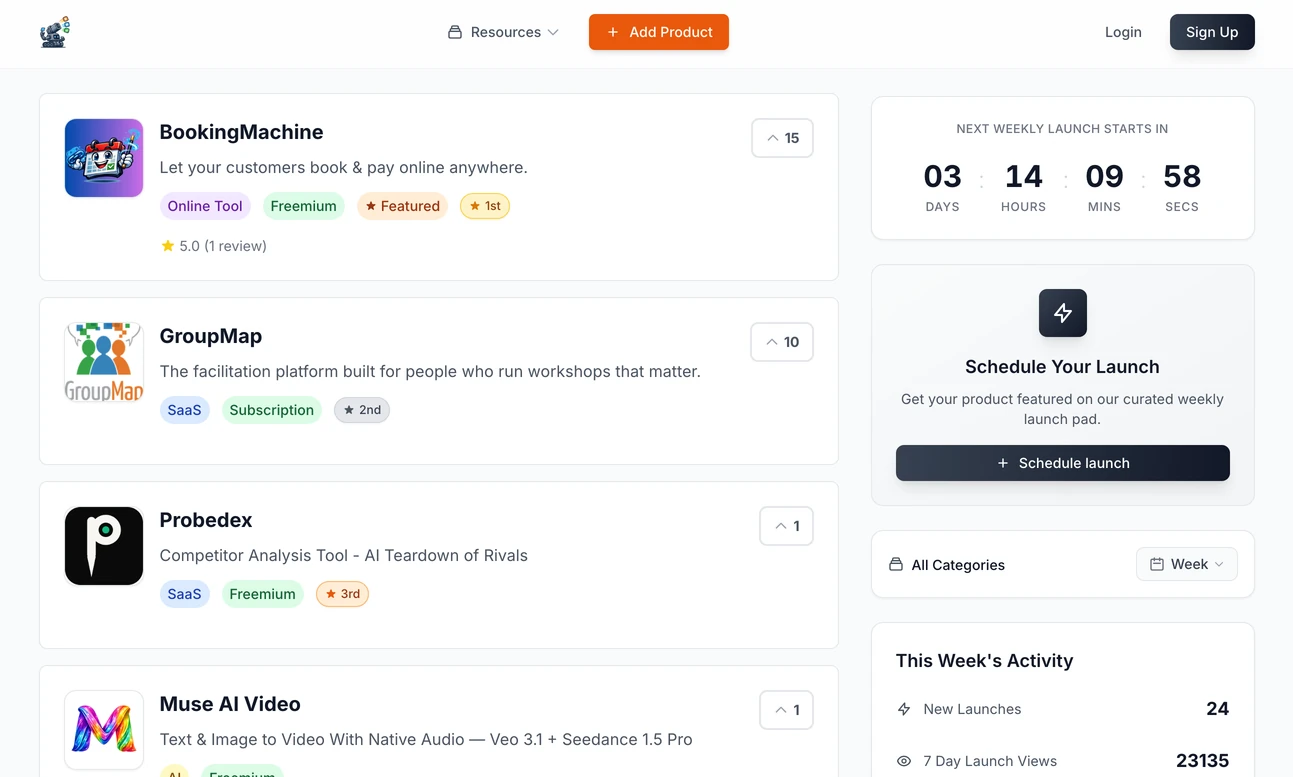
Task: Open the All Categories filter
Action: pos(947,565)
